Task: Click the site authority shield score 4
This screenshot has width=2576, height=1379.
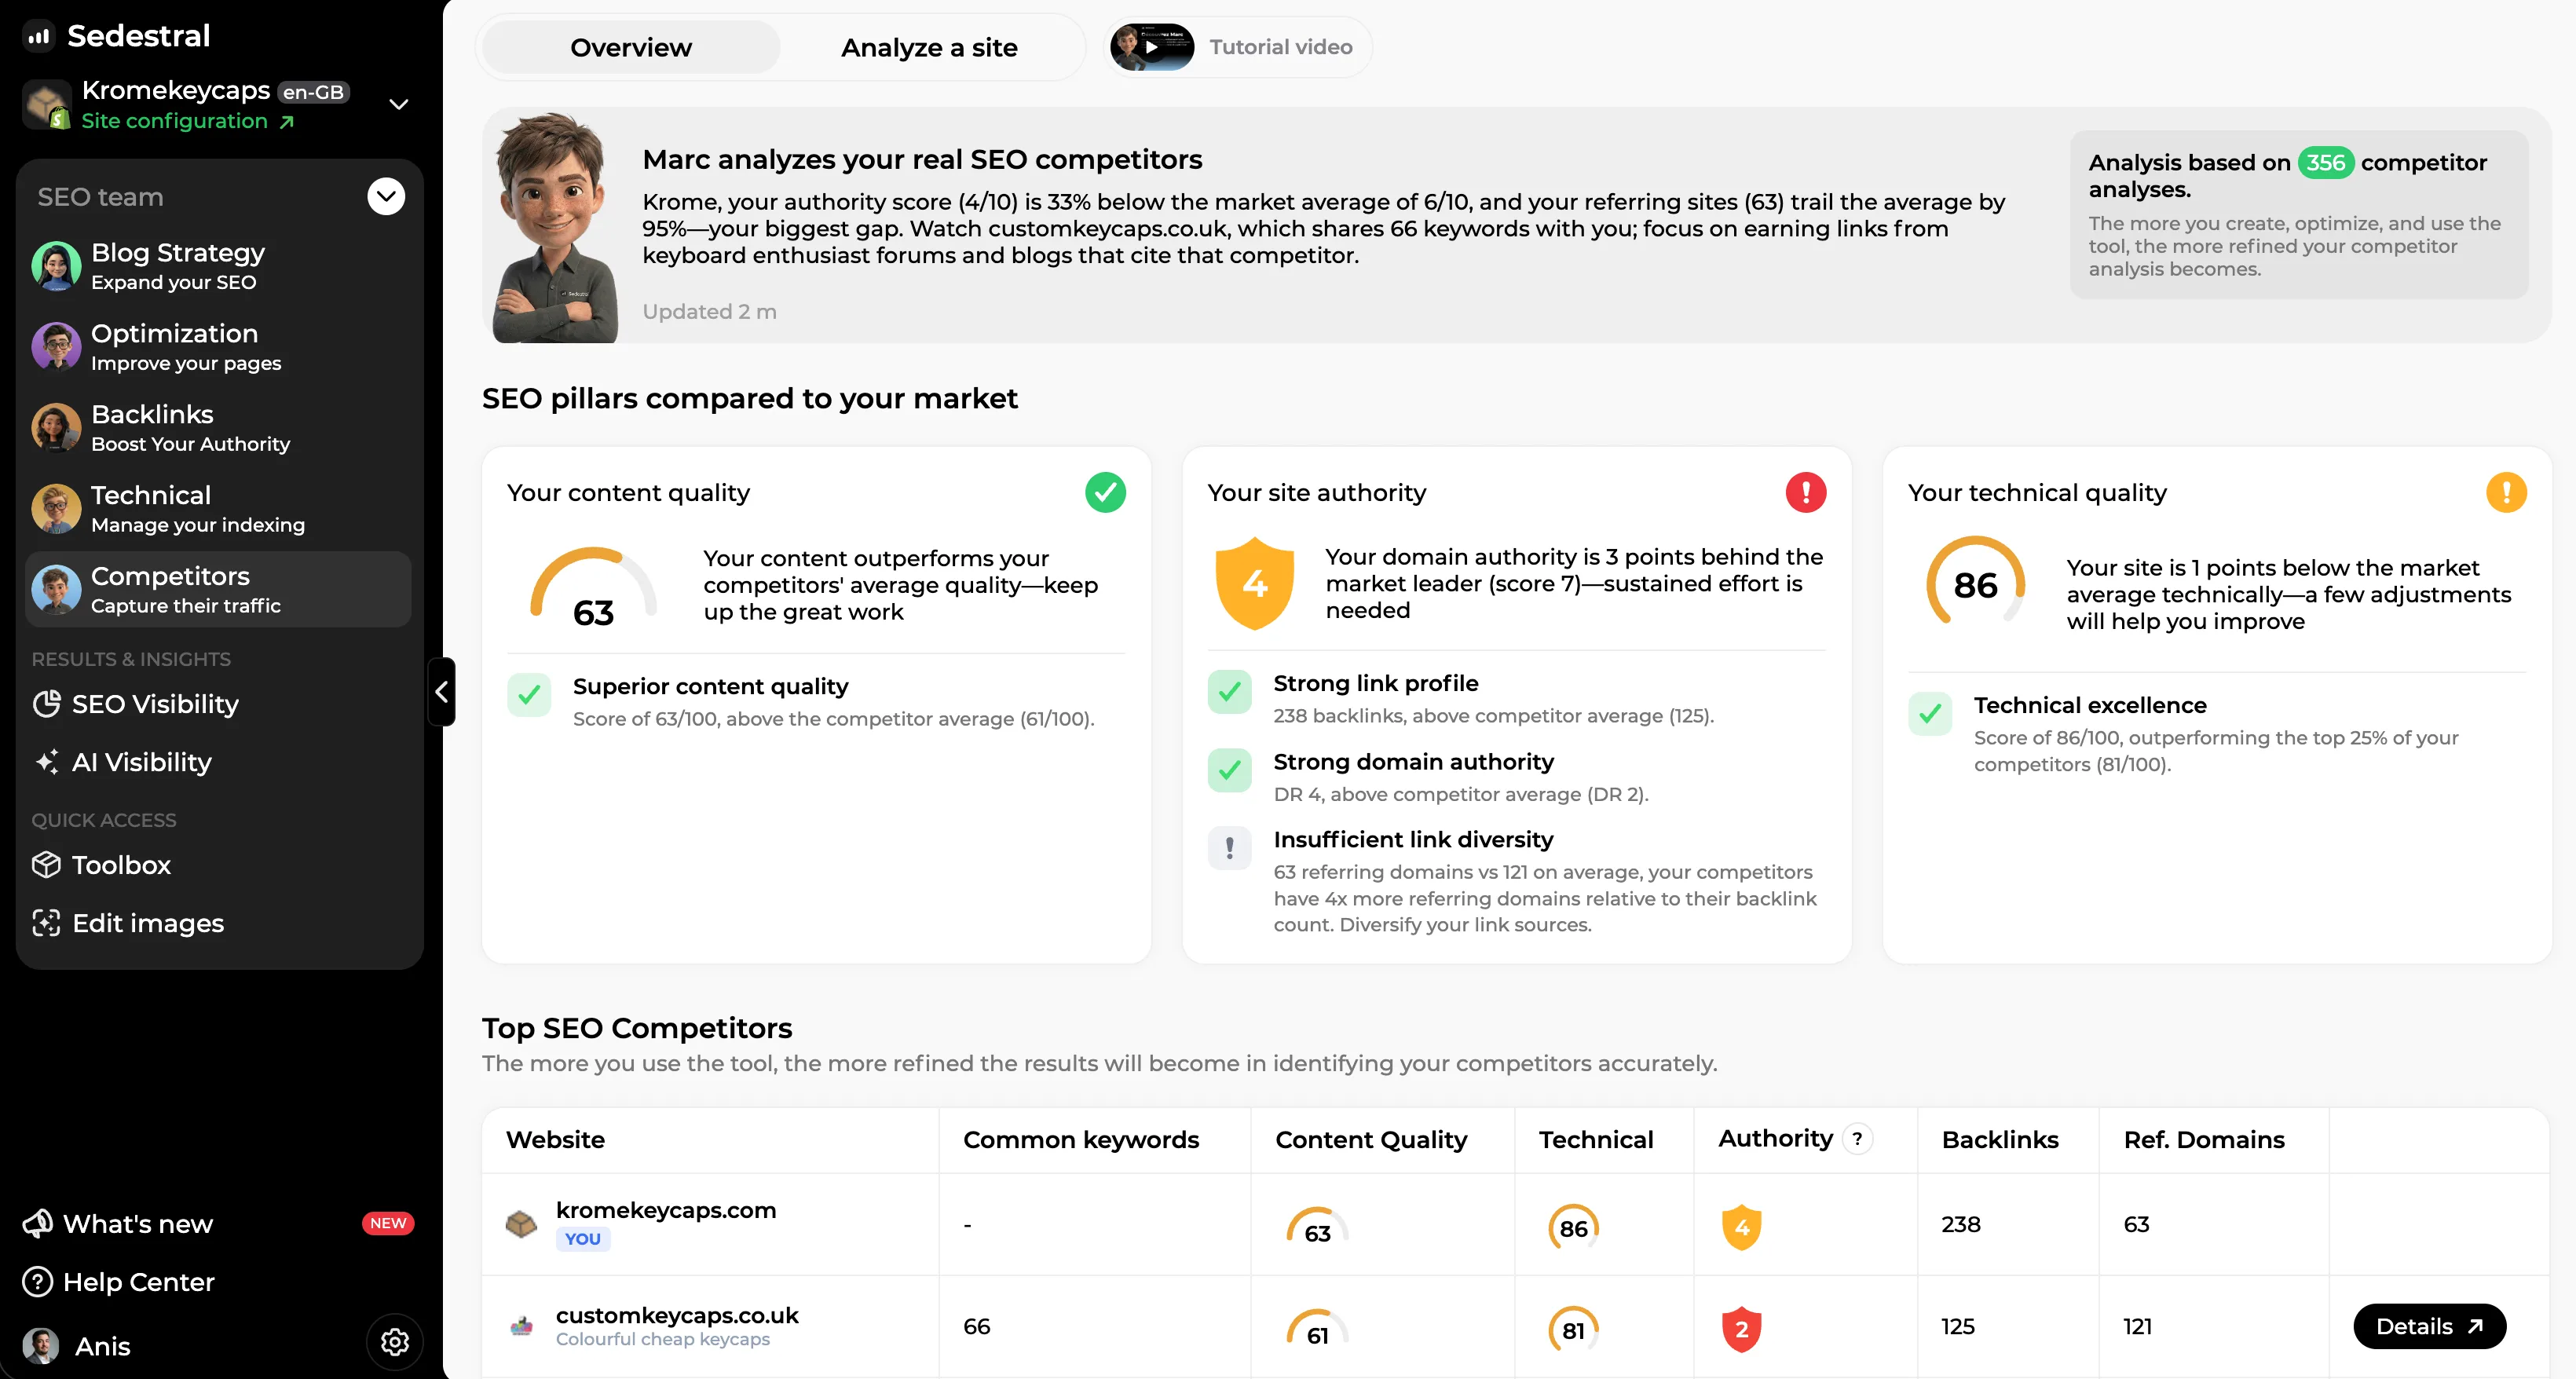Action: click(1255, 584)
